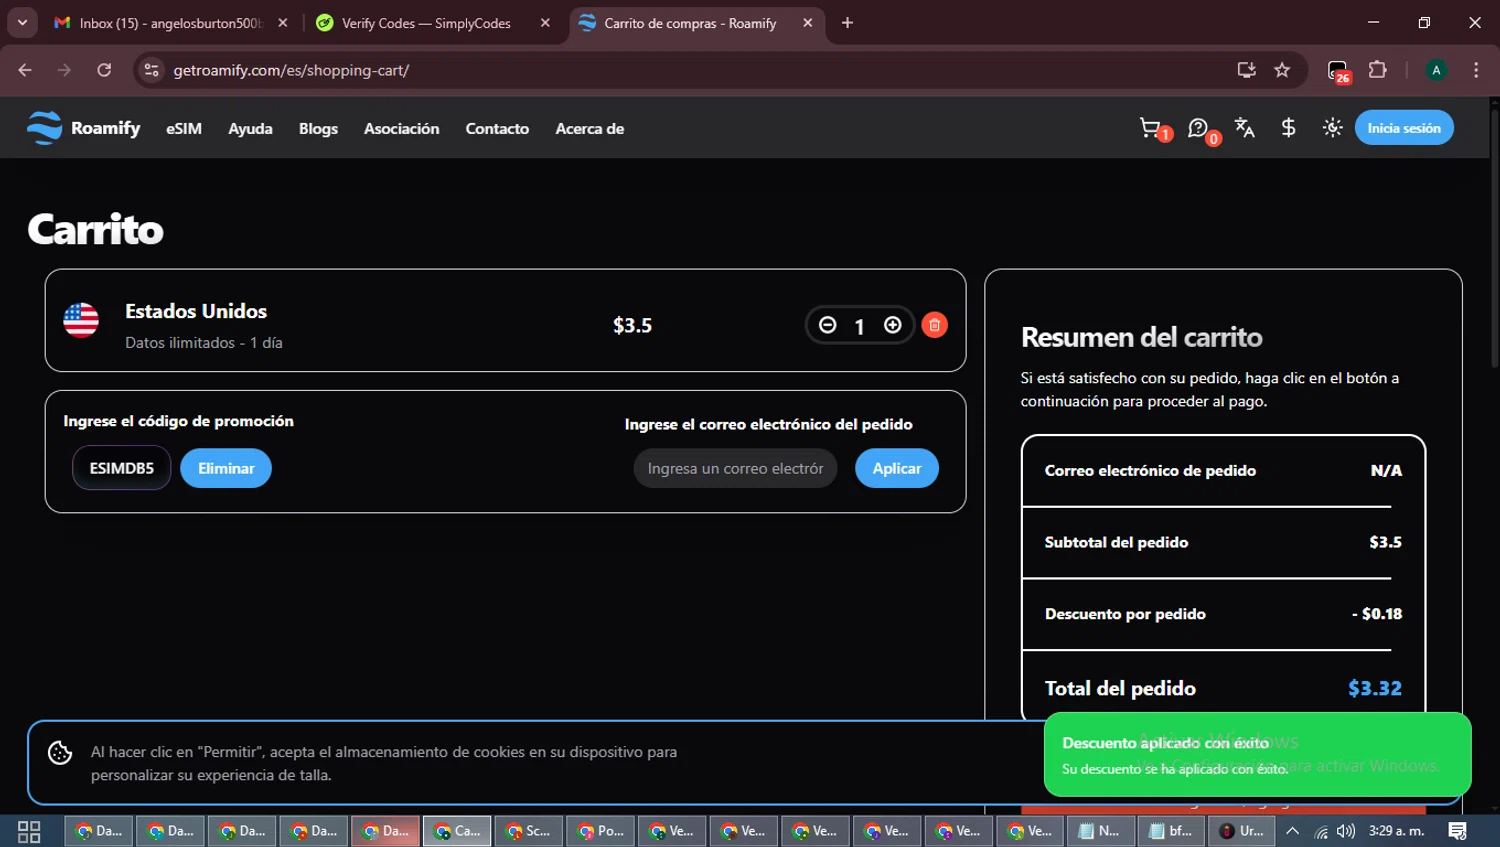
Task: Open the volume speaker icon in tray
Action: point(1346,831)
